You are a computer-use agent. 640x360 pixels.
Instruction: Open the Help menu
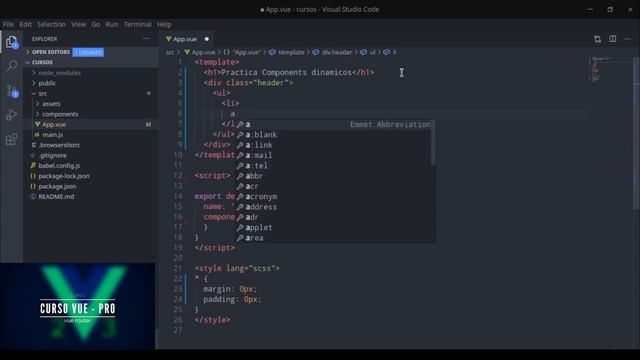pos(164,24)
